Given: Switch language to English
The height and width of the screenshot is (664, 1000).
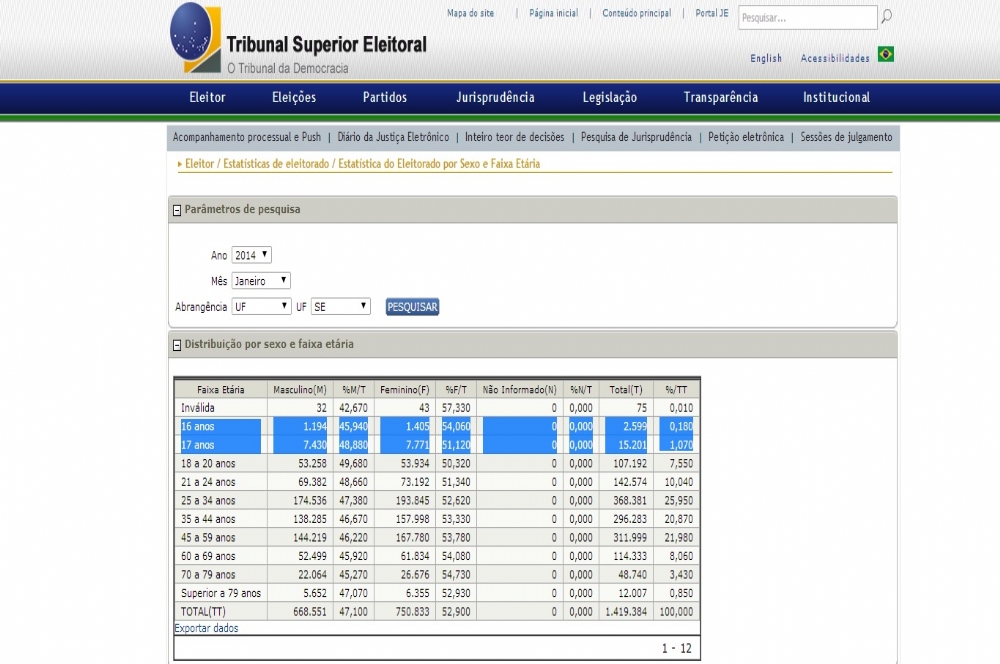Looking at the screenshot, I should 766,58.
